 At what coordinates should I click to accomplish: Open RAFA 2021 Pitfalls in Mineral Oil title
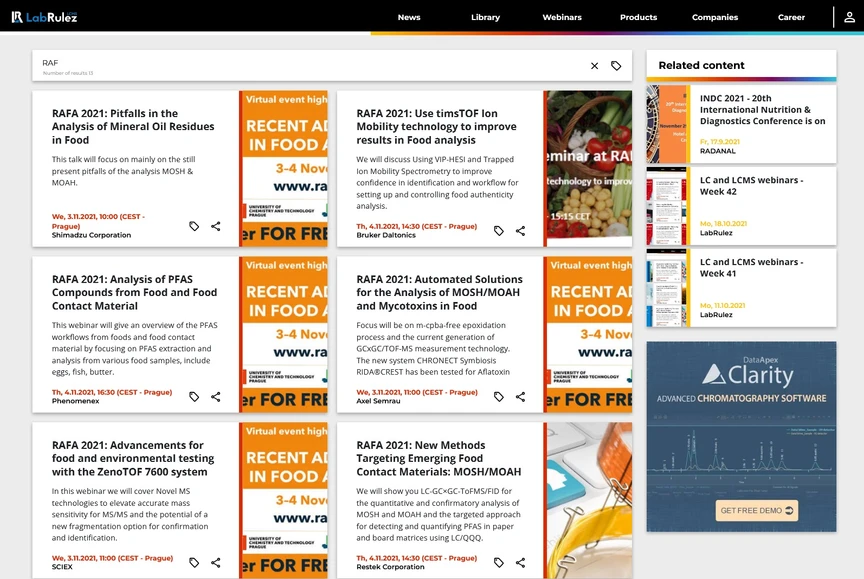[133, 127]
